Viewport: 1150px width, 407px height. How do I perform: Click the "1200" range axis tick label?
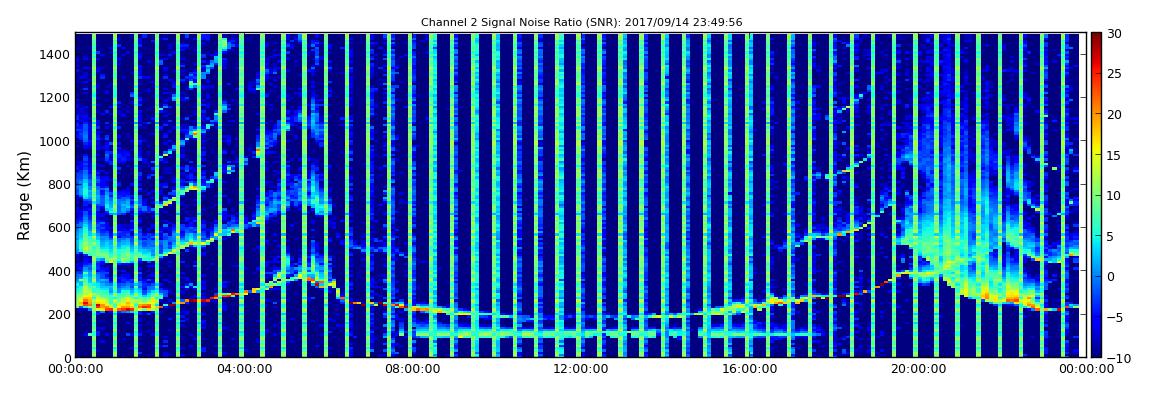pyautogui.click(x=56, y=98)
